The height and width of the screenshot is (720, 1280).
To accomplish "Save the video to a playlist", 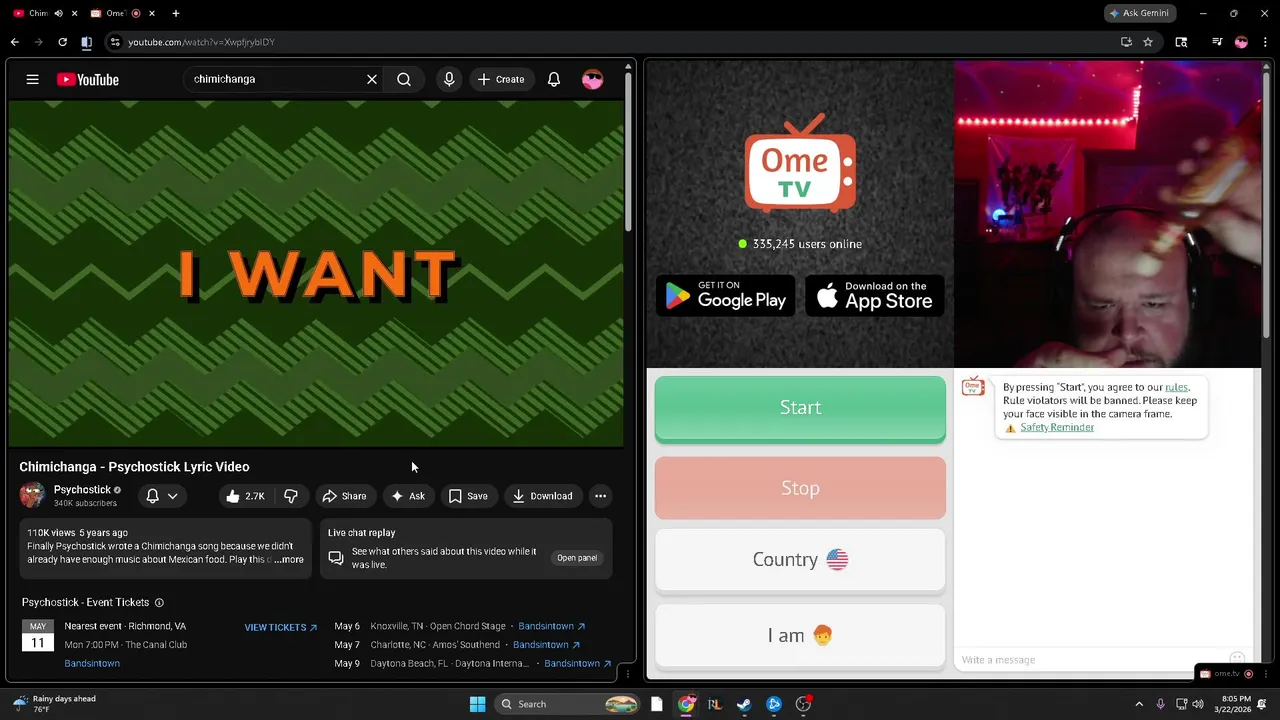I will [468, 496].
